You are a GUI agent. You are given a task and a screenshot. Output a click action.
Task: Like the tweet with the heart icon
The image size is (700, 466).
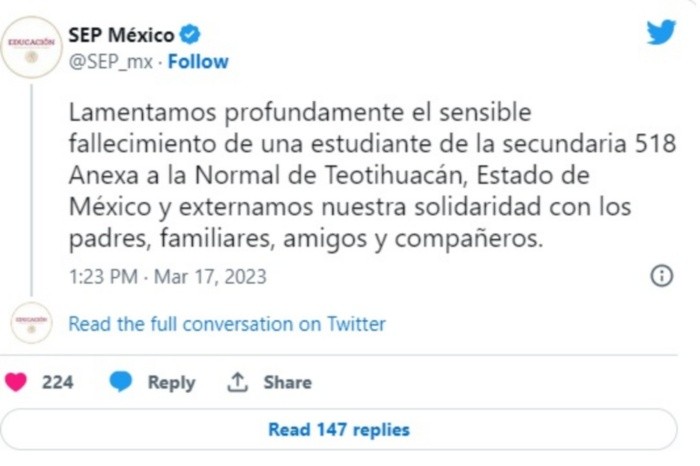coord(17,382)
